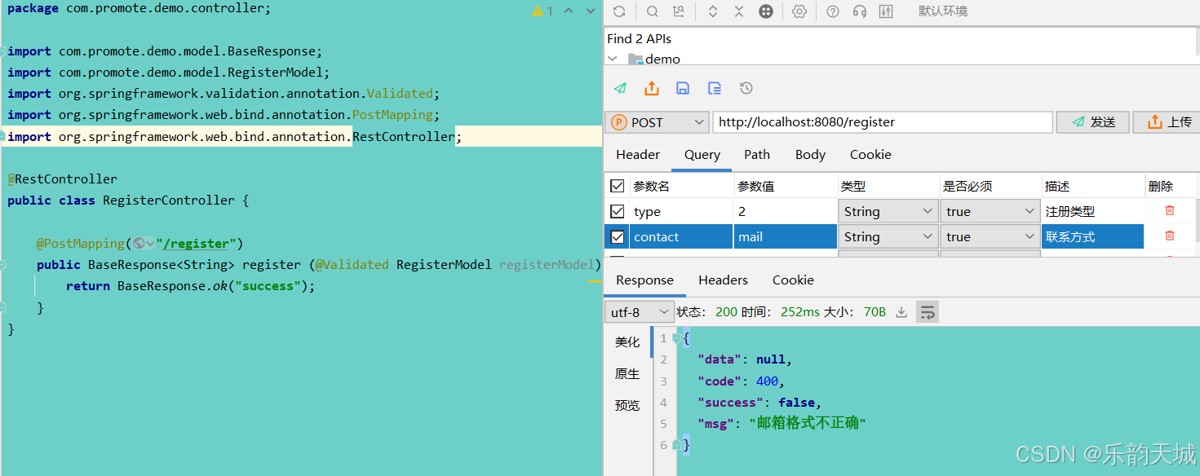Select the 预览 preview view
Viewport: 1200px width, 476px height.
coord(627,406)
